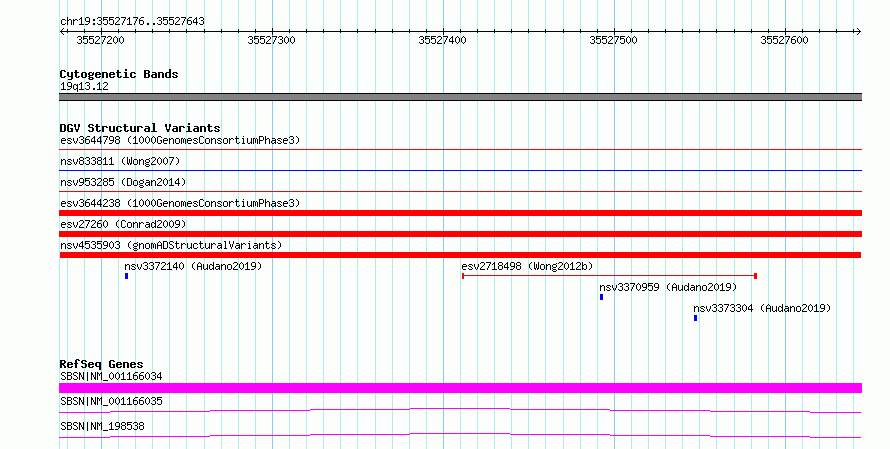890x449 pixels.
Task: Open the DGV Structural Variants track title
Action: point(140,128)
